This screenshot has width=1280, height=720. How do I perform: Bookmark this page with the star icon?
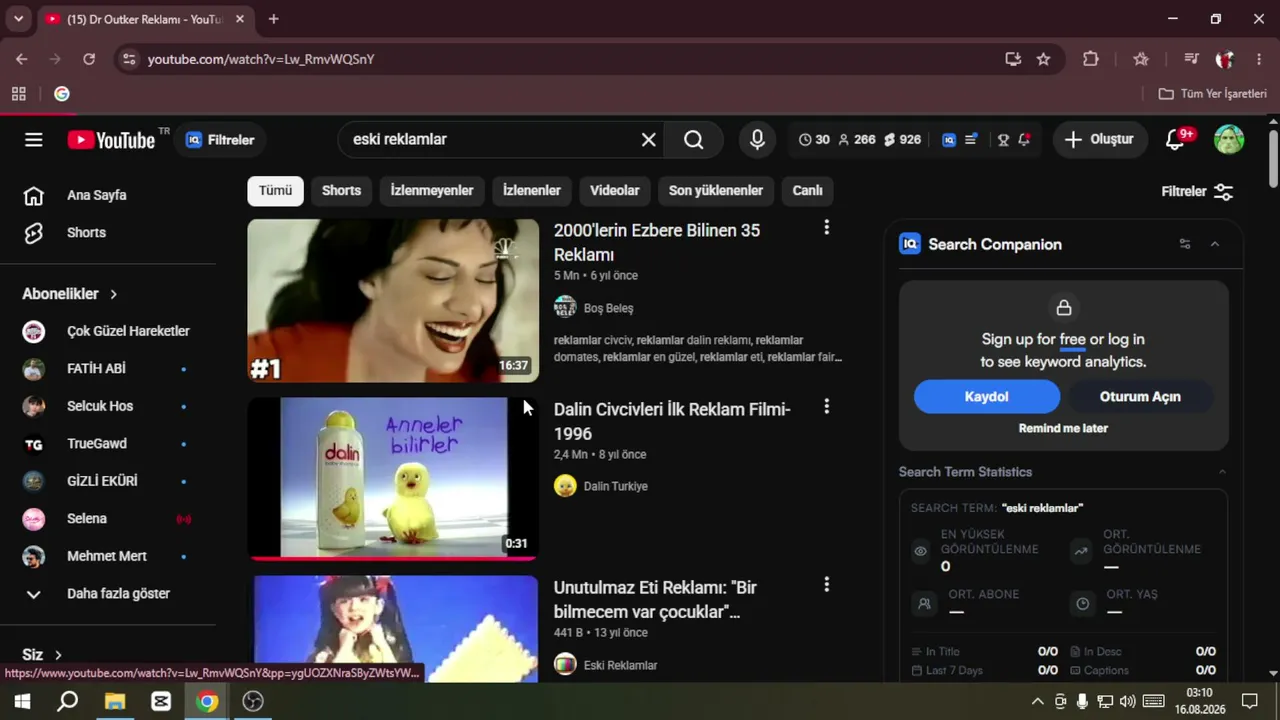click(1043, 59)
